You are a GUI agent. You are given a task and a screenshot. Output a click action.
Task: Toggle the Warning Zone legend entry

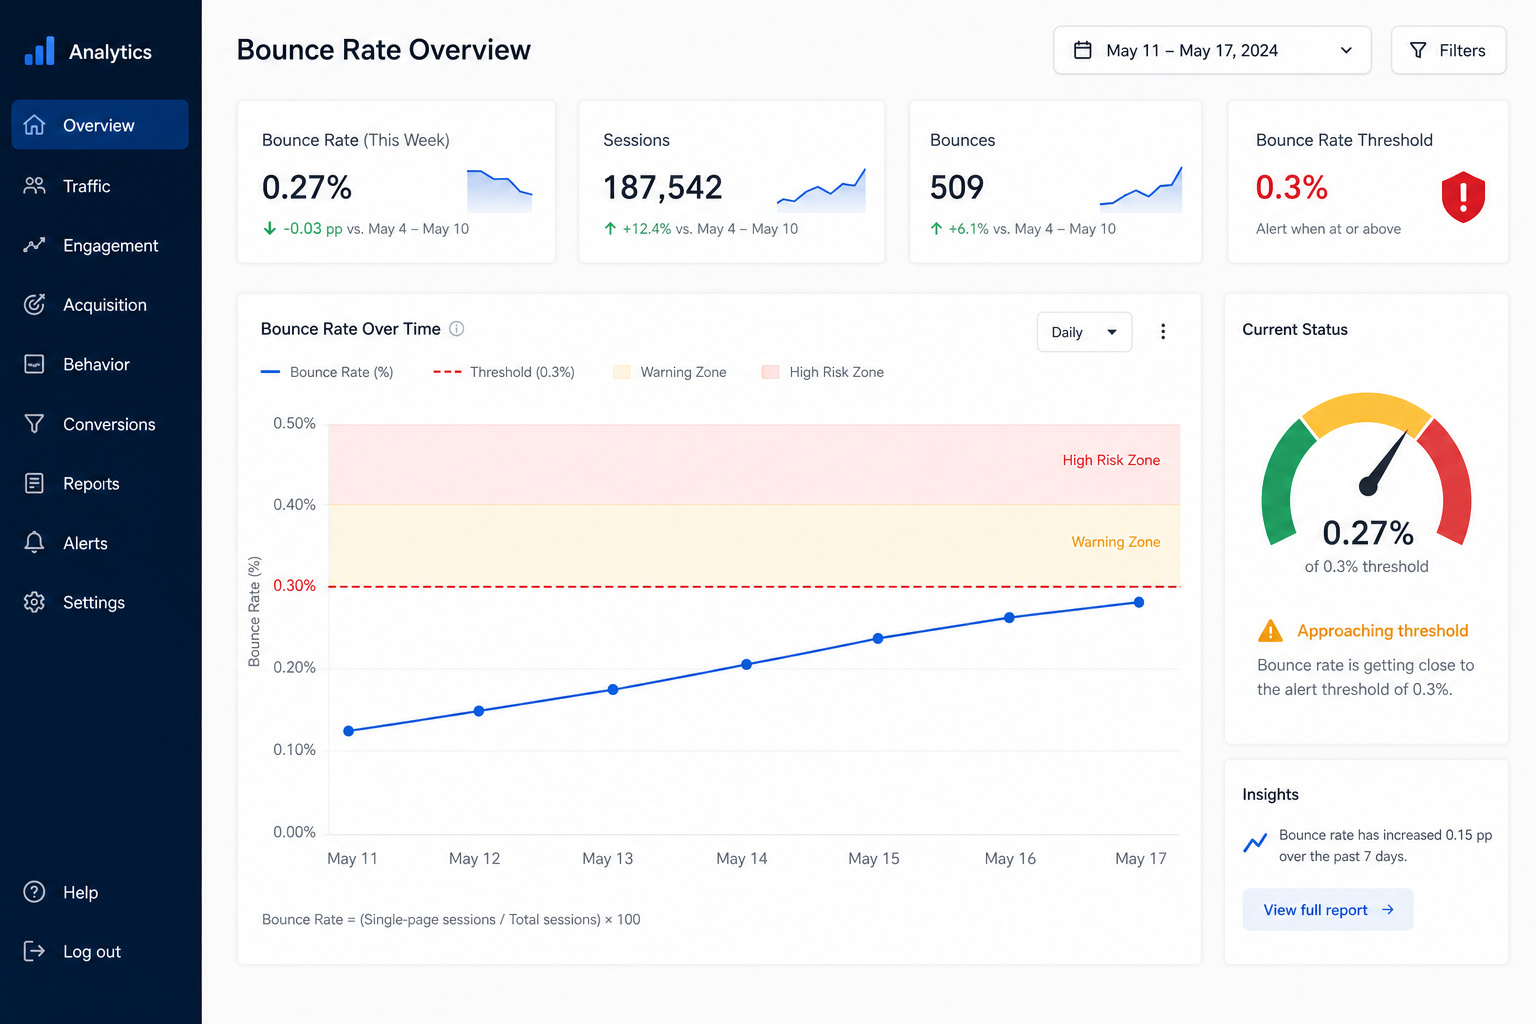[x=670, y=372]
